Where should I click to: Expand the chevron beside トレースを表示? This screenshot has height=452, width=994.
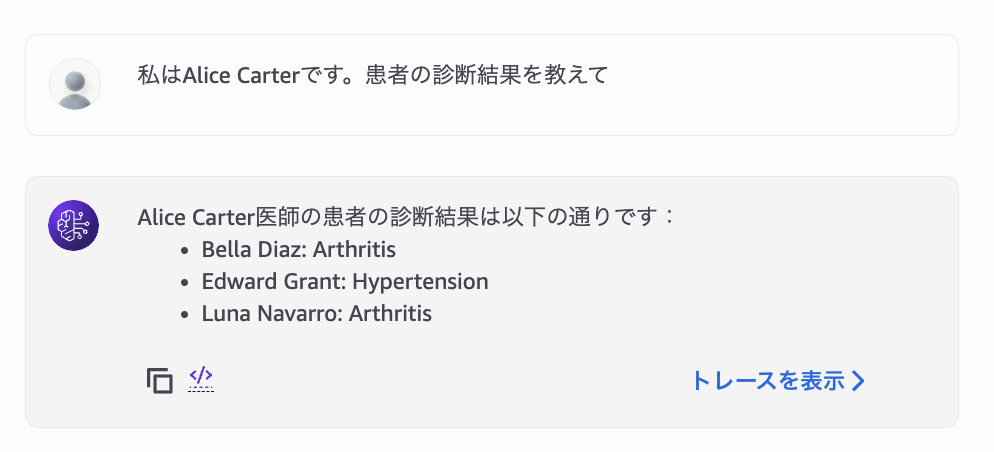coord(858,381)
